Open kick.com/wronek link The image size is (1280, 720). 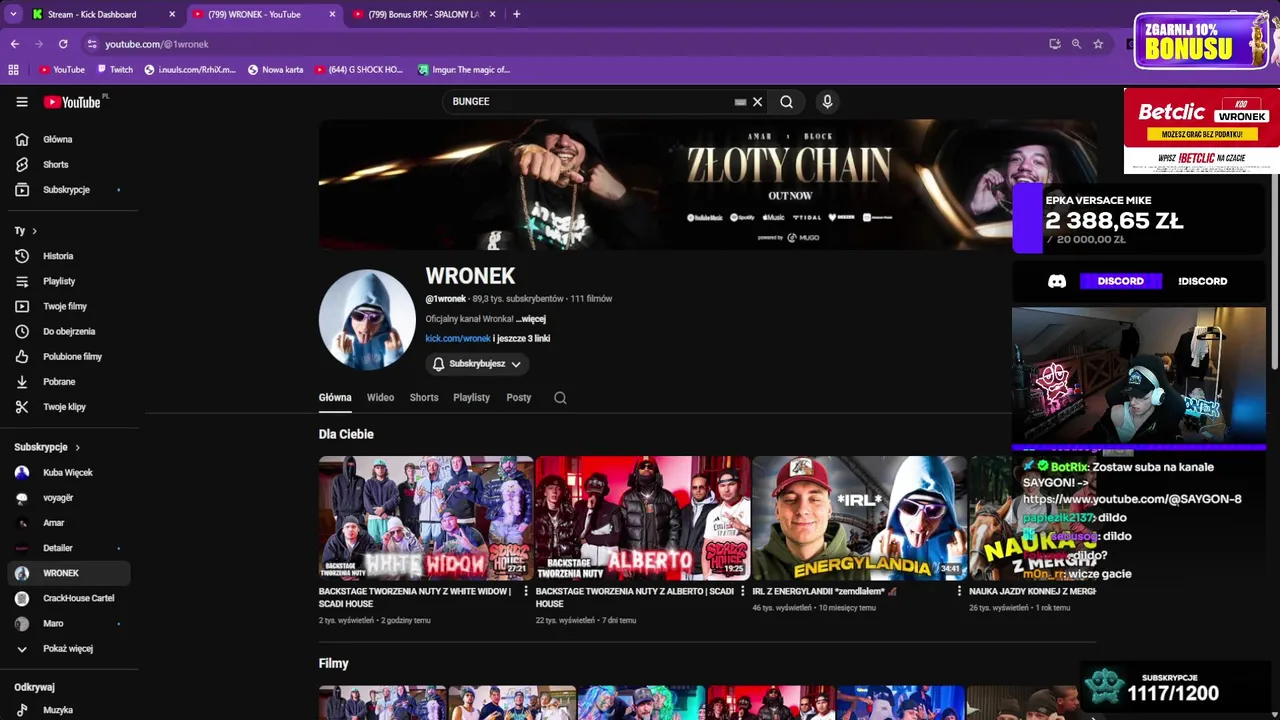coord(458,339)
